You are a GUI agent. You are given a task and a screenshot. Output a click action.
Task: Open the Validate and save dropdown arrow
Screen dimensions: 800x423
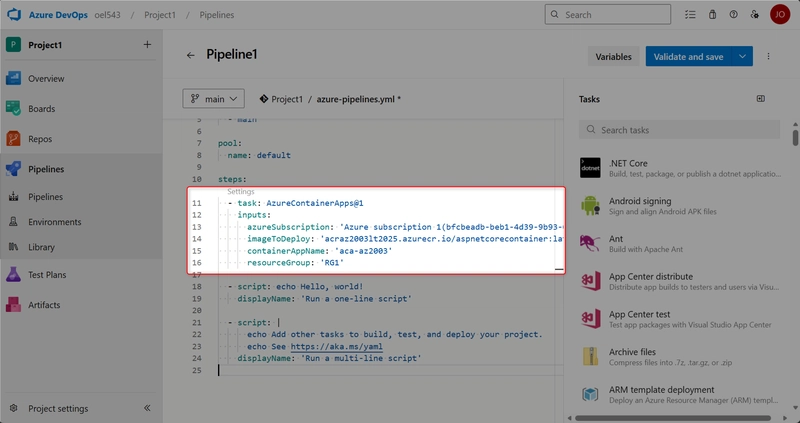click(x=742, y=57)
